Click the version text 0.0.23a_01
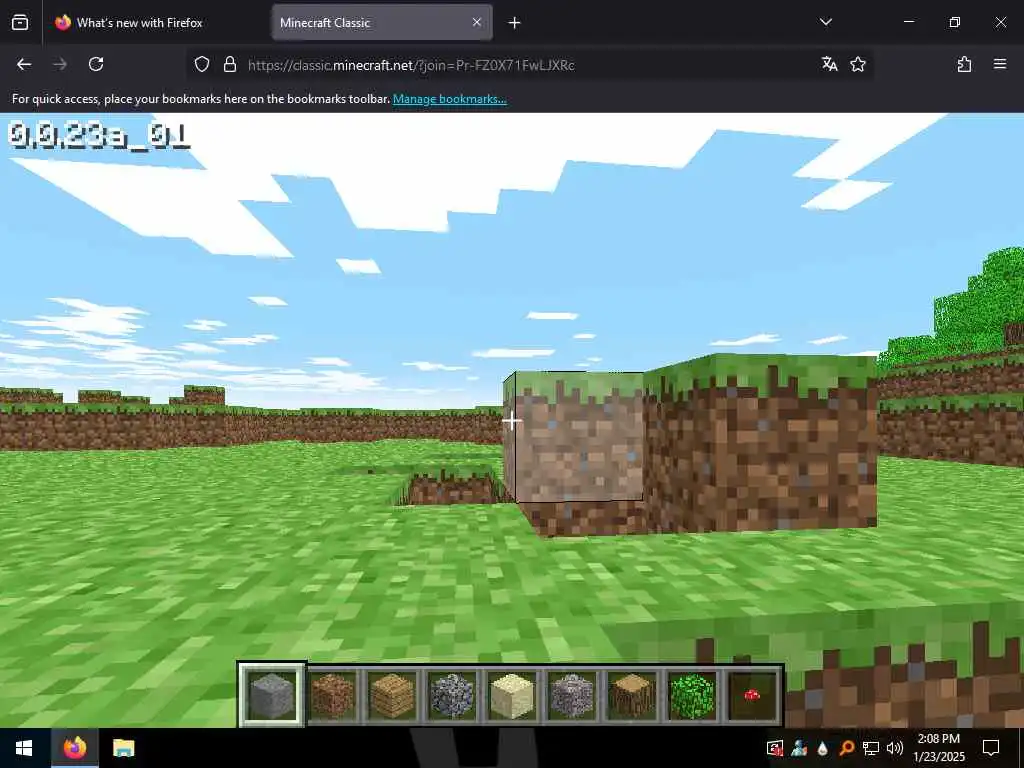Screen dimensions: 1024x768 click(x=99, y=135)
